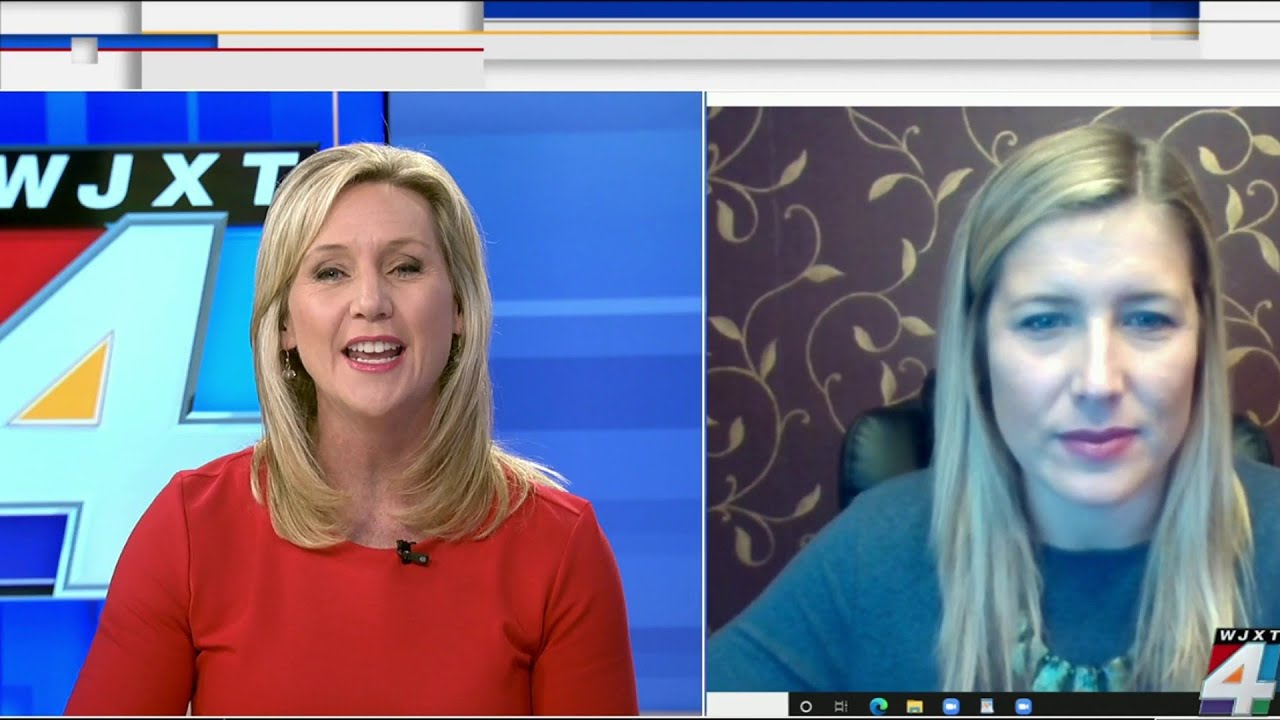This screenshot has height=720, width=1280.
Task: Open the document app icon between the Zoom icons
Action: click(x=987, y=706)
